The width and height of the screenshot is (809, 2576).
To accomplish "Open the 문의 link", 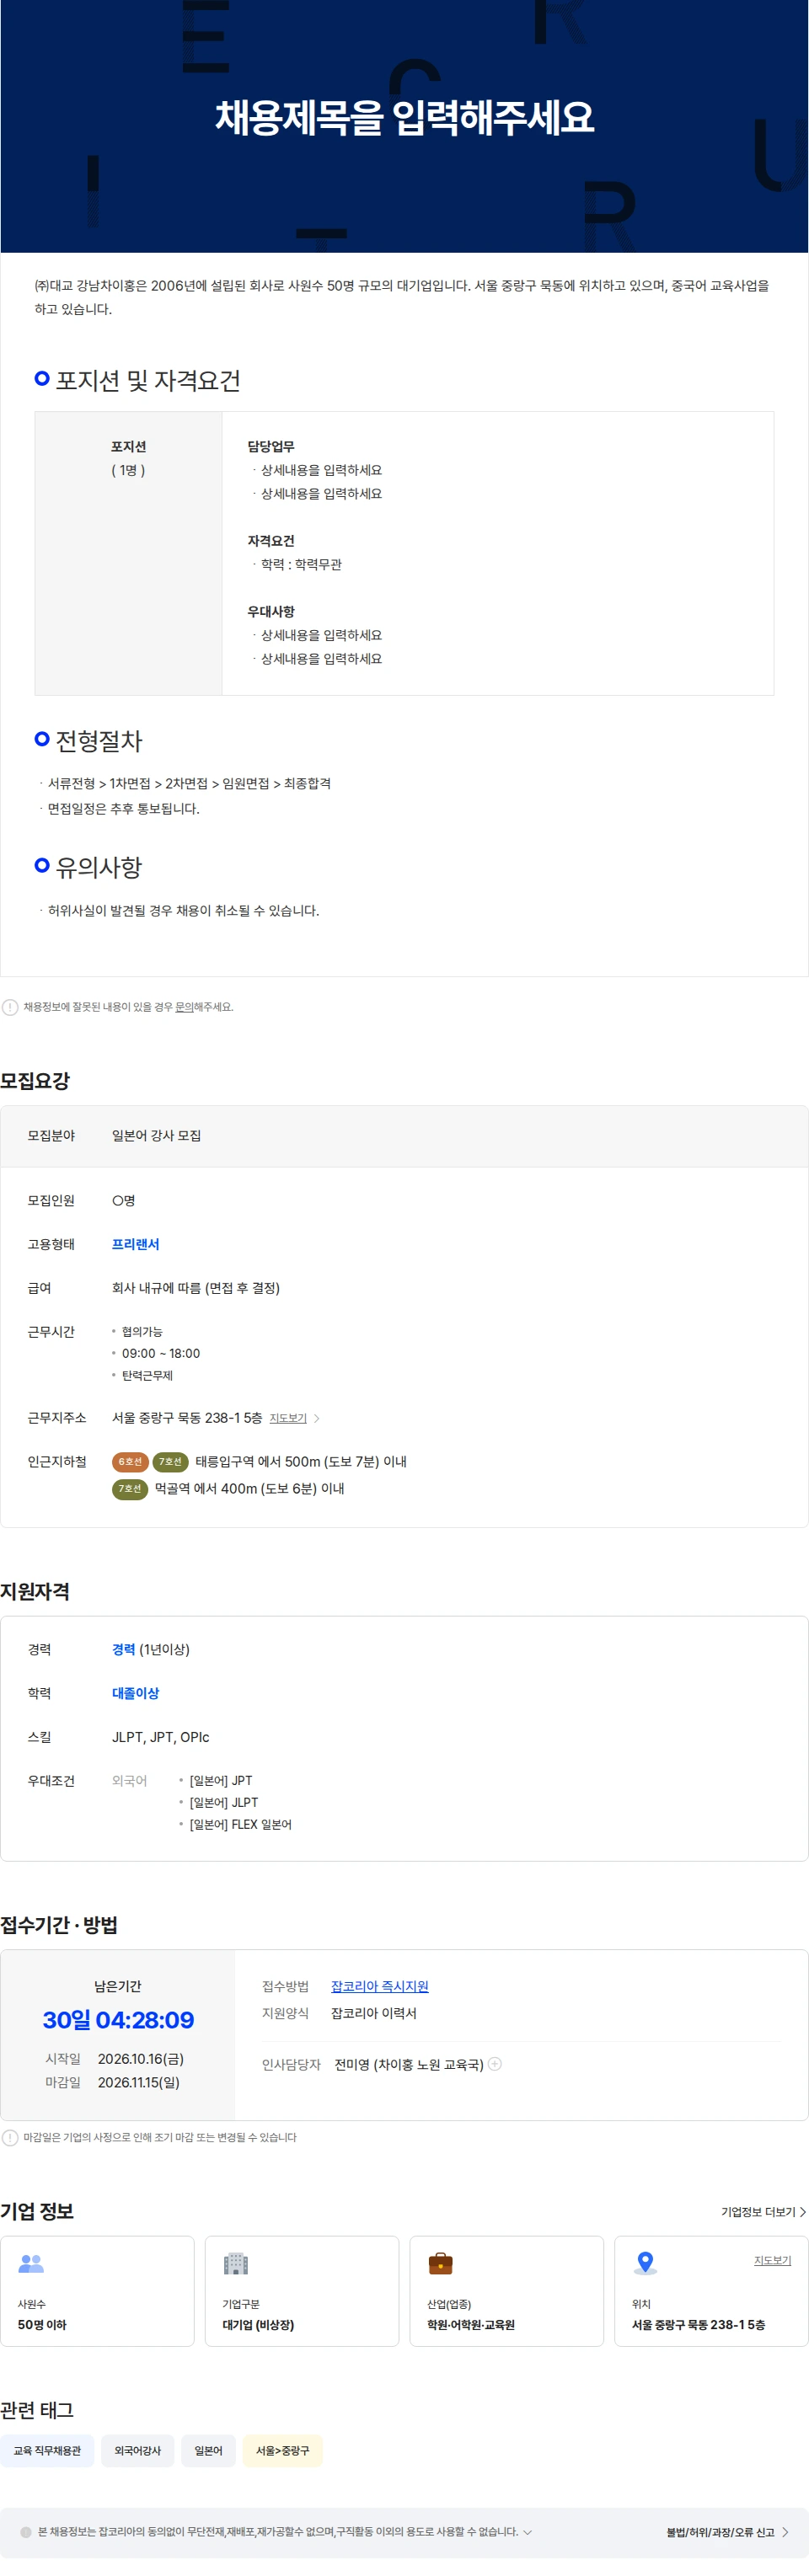I will pyautogui.click(x=184, y=1007).
